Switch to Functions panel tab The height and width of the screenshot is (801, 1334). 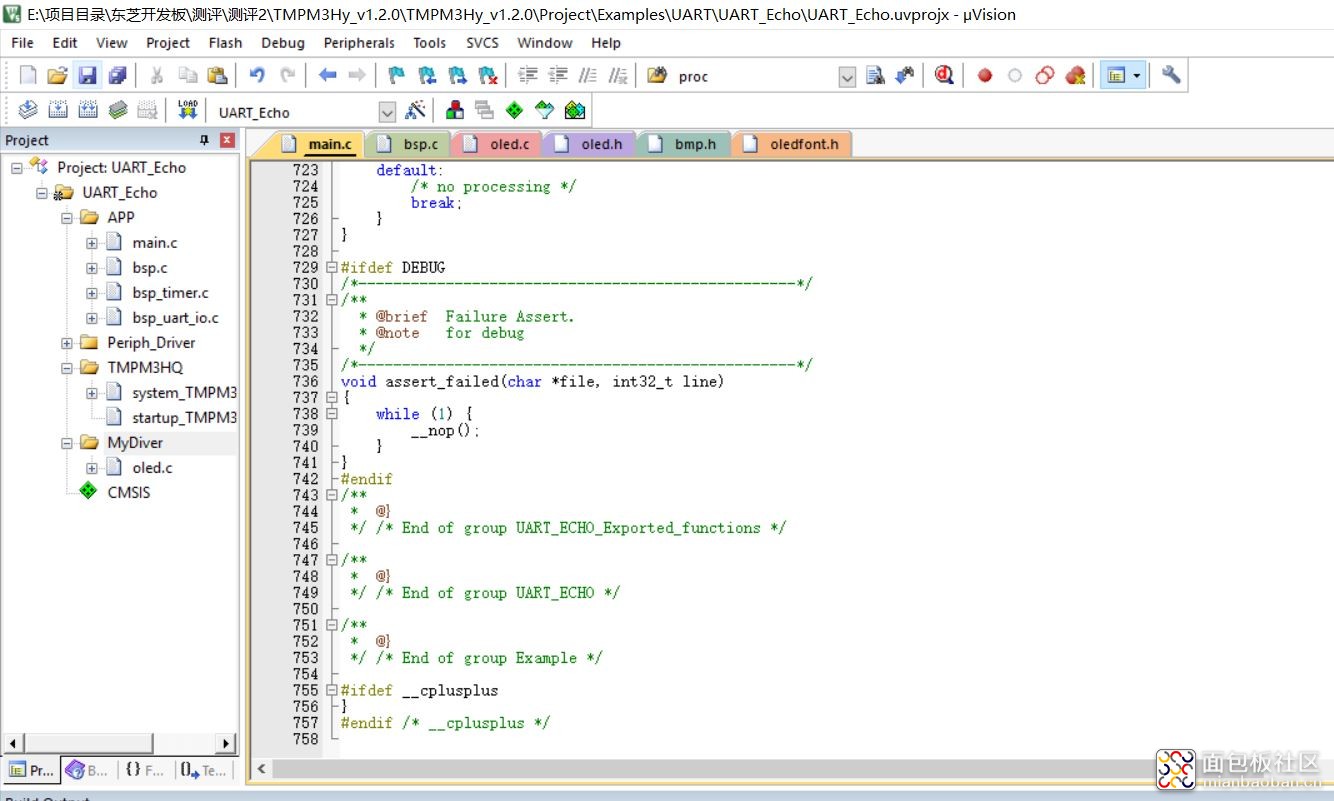[x=145, y=770]
